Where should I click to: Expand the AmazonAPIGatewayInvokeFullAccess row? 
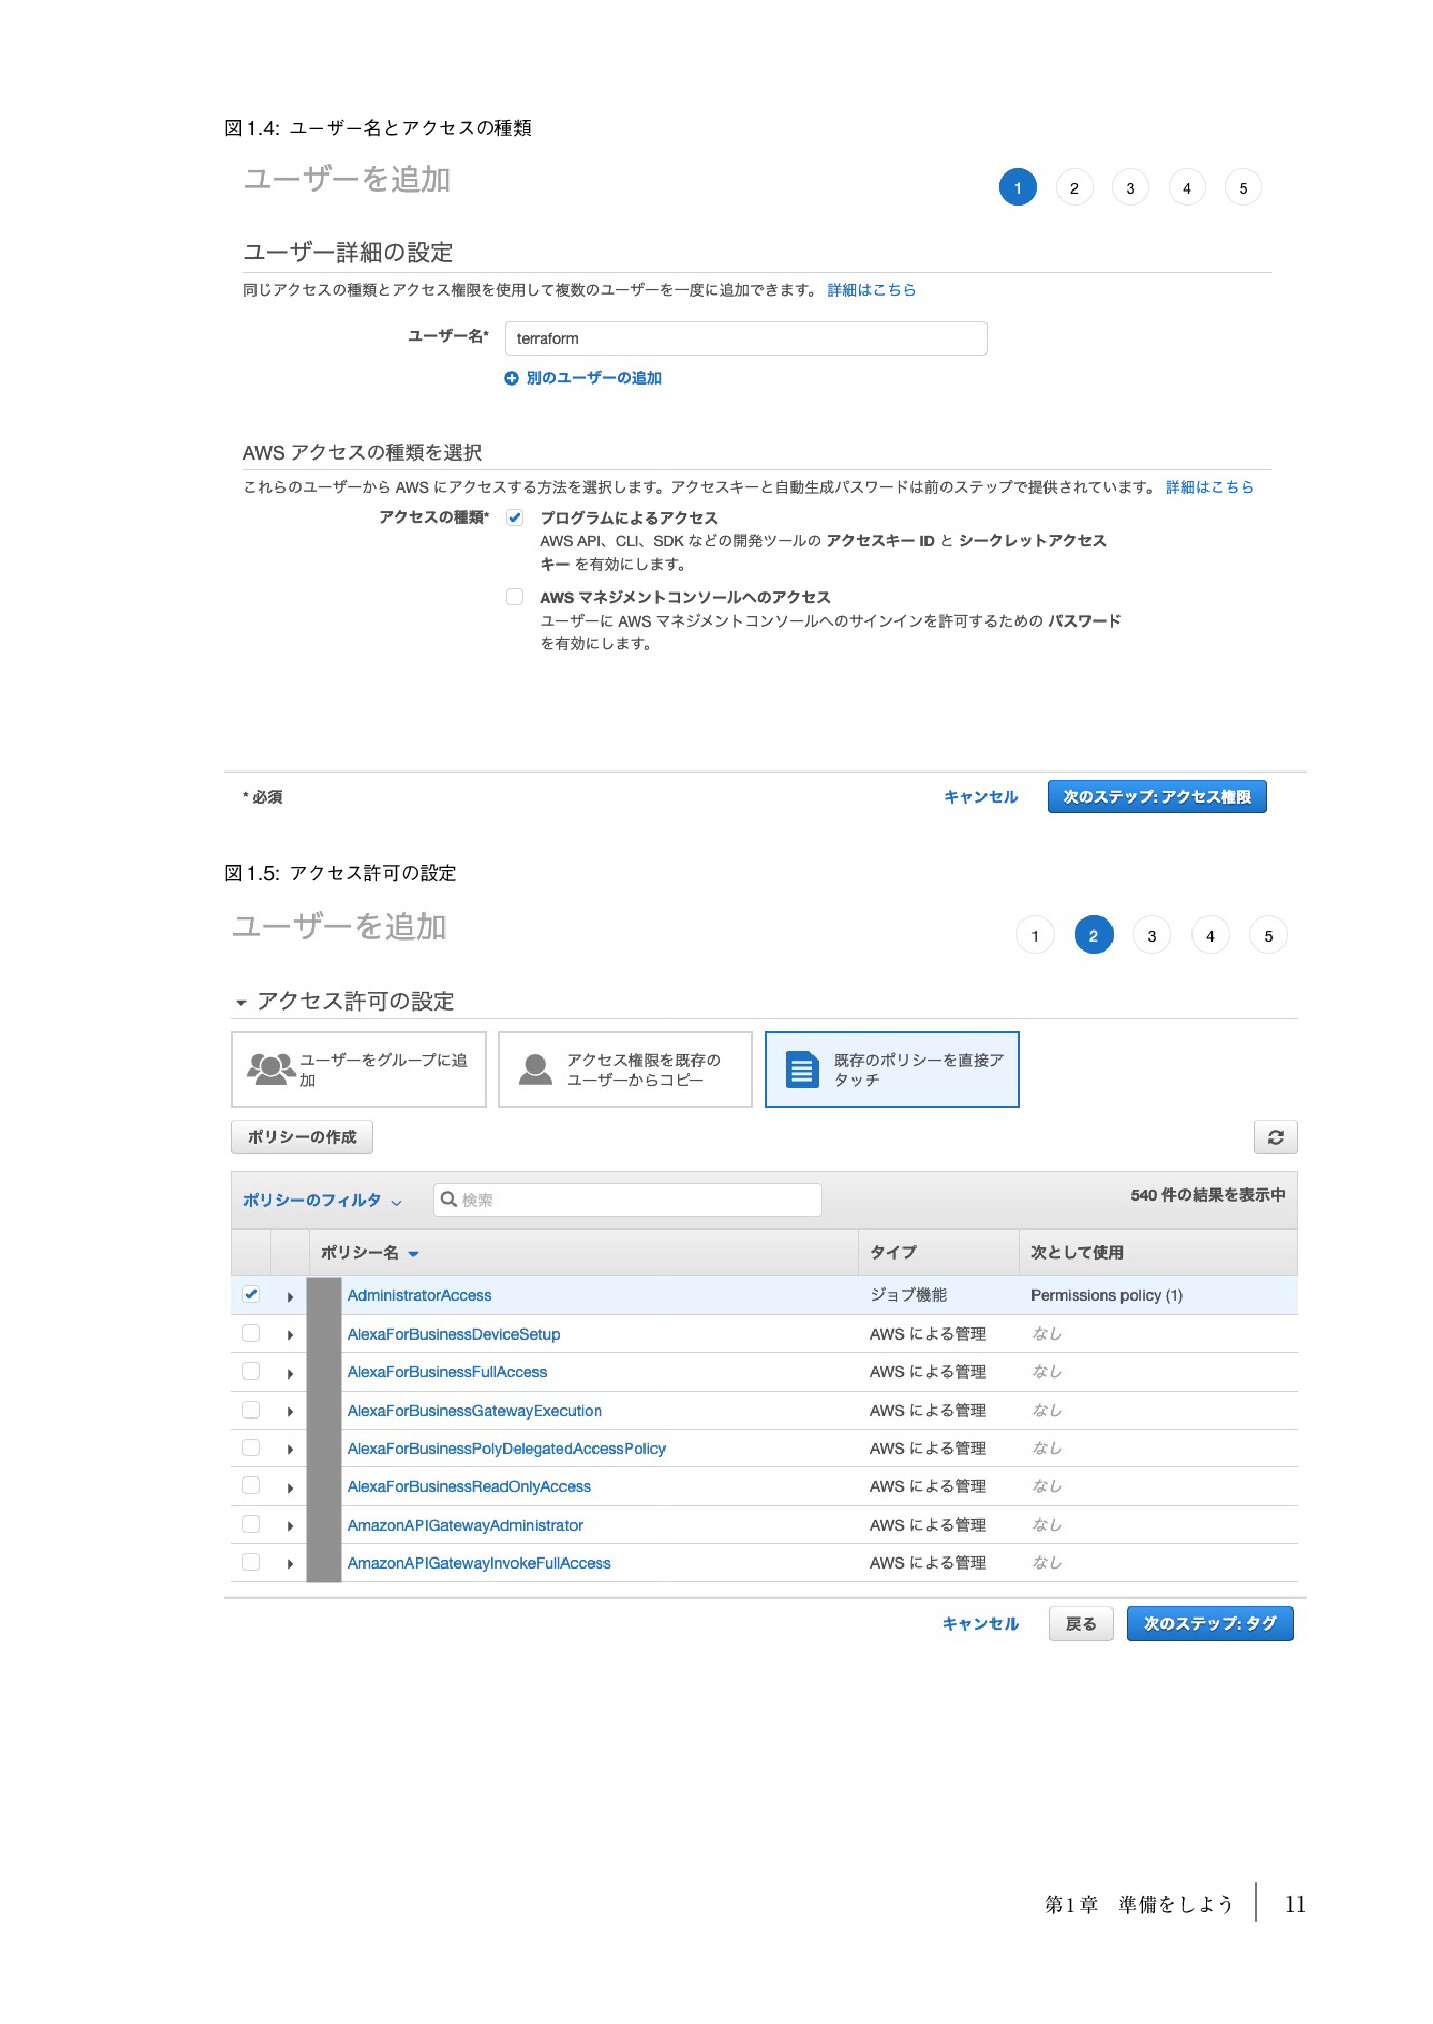coord(290,1565)
